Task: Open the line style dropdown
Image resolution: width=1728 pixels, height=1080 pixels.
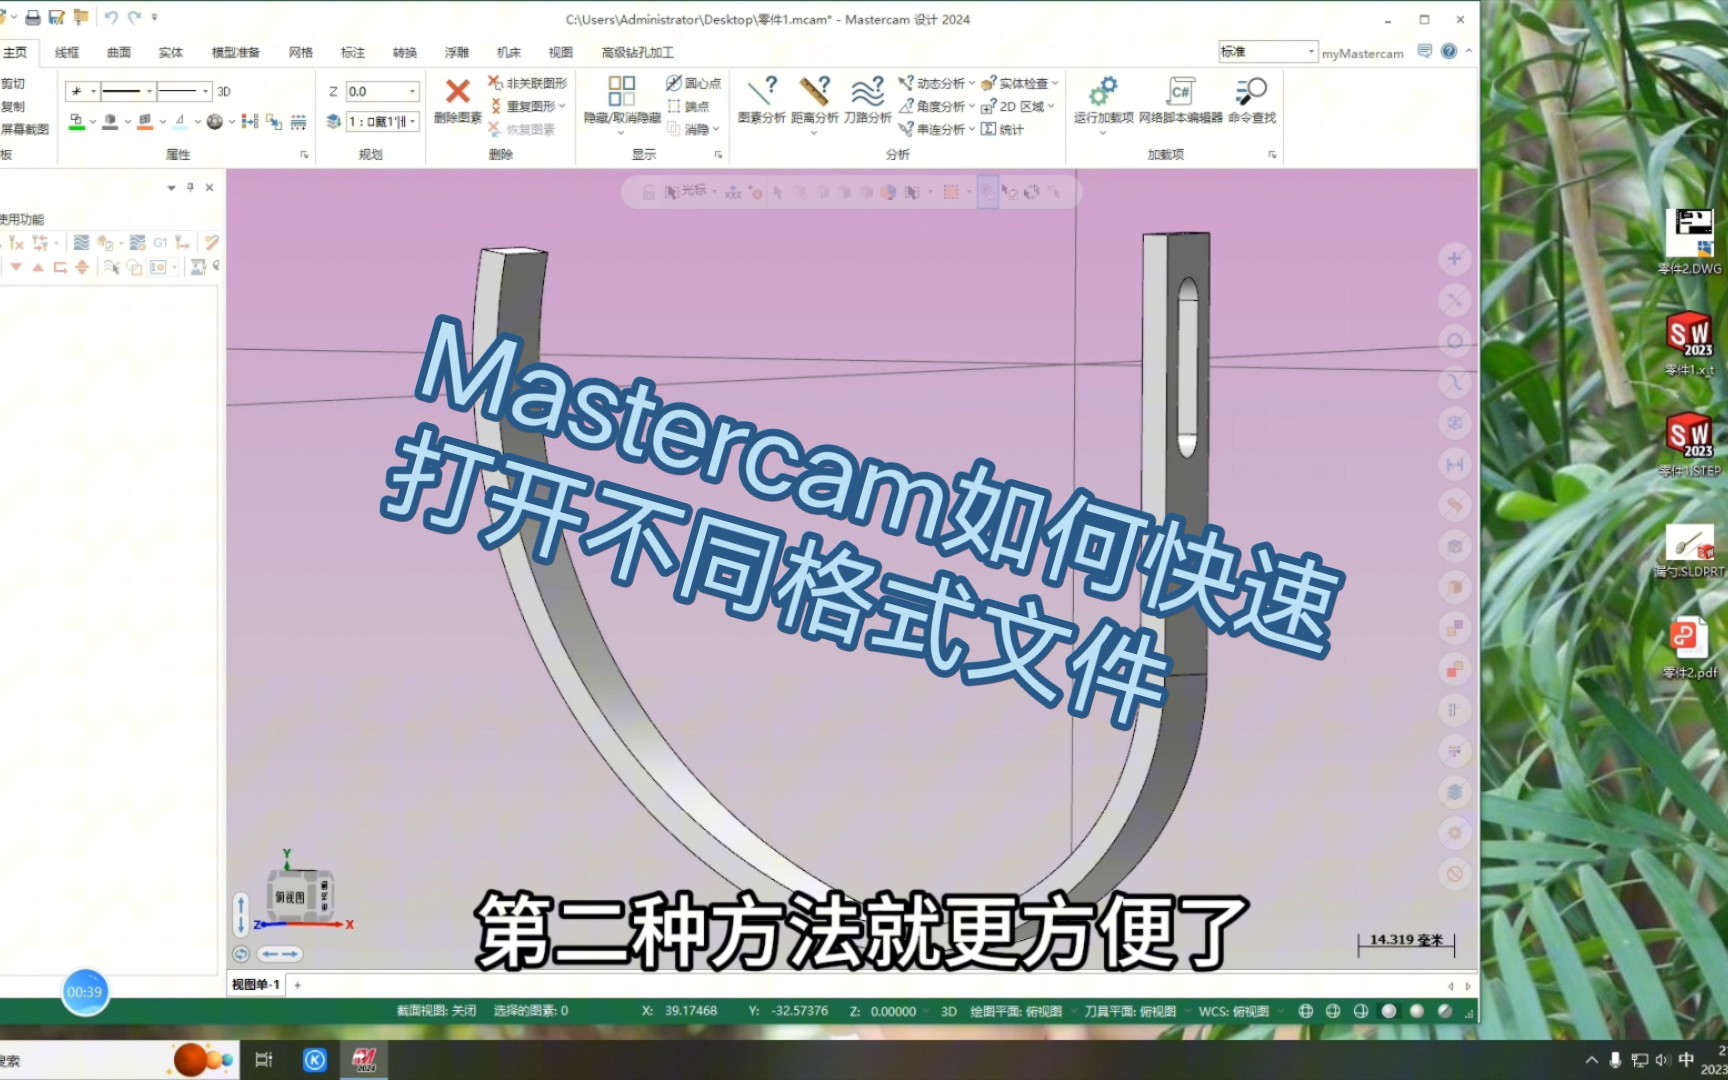Action: click(x=149, y=91)
